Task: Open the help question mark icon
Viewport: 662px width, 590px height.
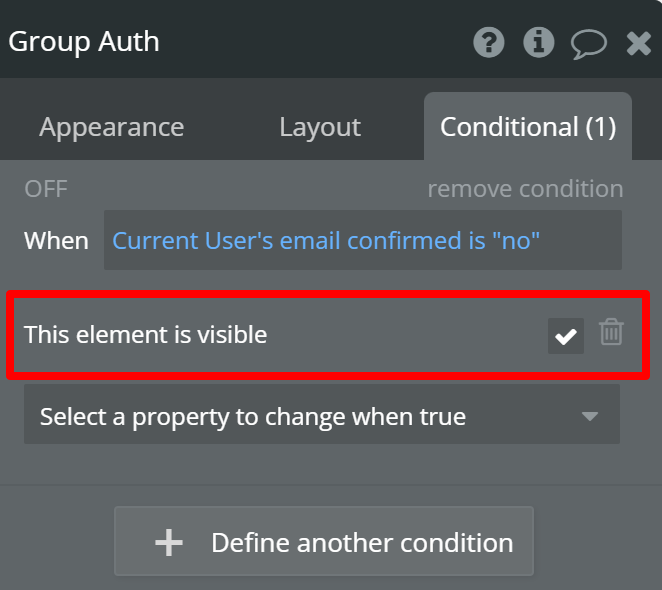Action: pos(488,42)
